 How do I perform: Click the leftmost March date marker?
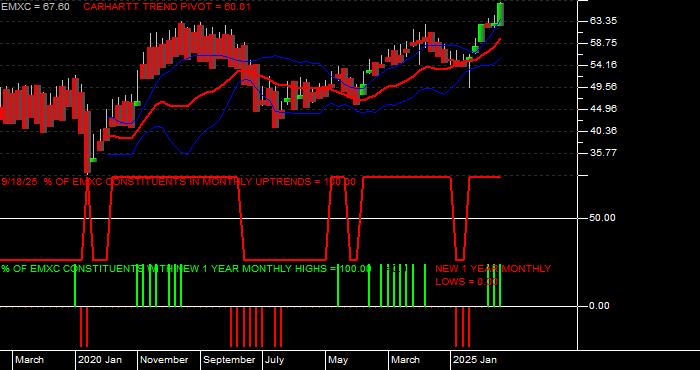tap(29, 360)
